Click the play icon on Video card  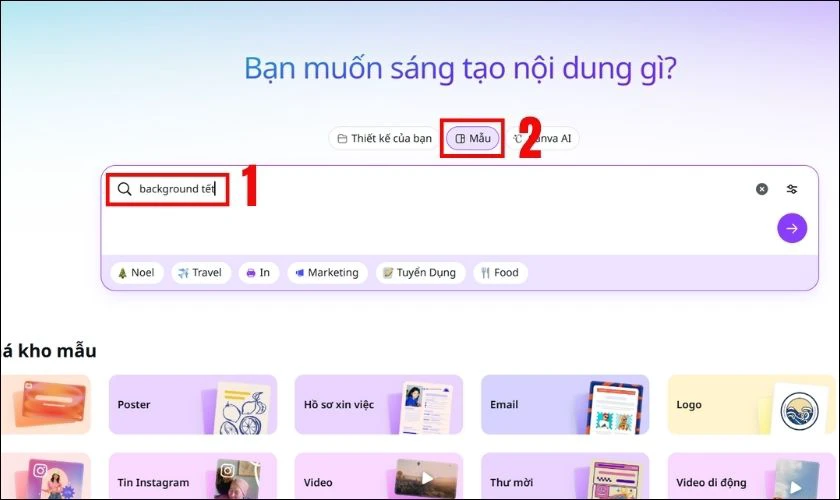[x=427, y=478]
